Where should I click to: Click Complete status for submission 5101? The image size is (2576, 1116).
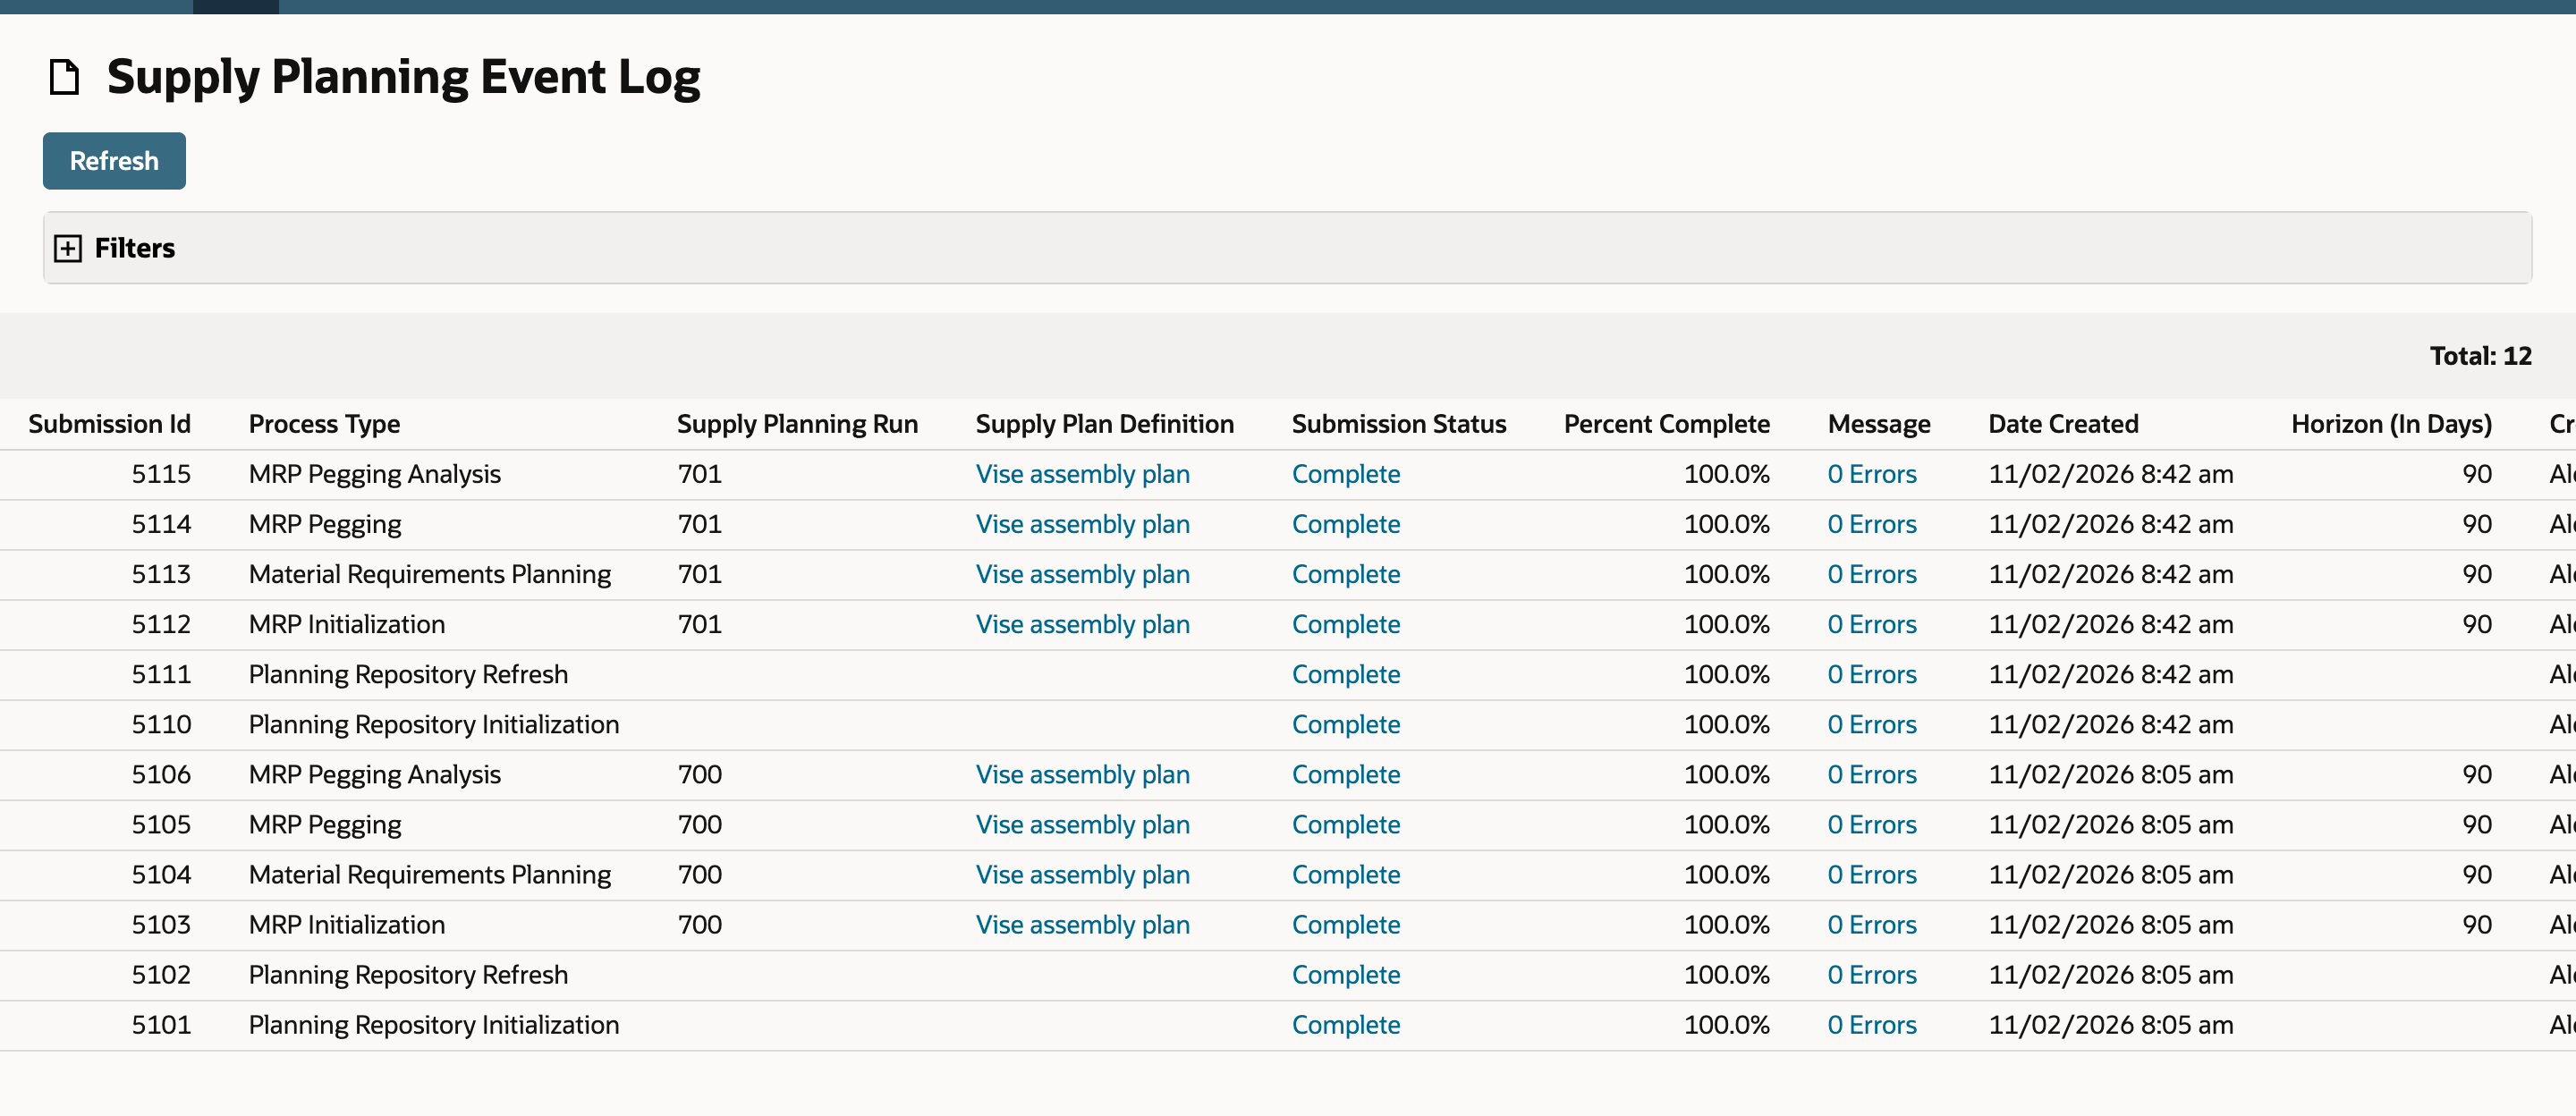pos(1345,1024)
